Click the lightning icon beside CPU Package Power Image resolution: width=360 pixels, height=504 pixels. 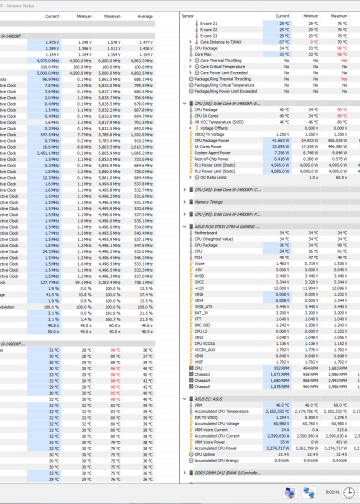(x=191, y=140)
